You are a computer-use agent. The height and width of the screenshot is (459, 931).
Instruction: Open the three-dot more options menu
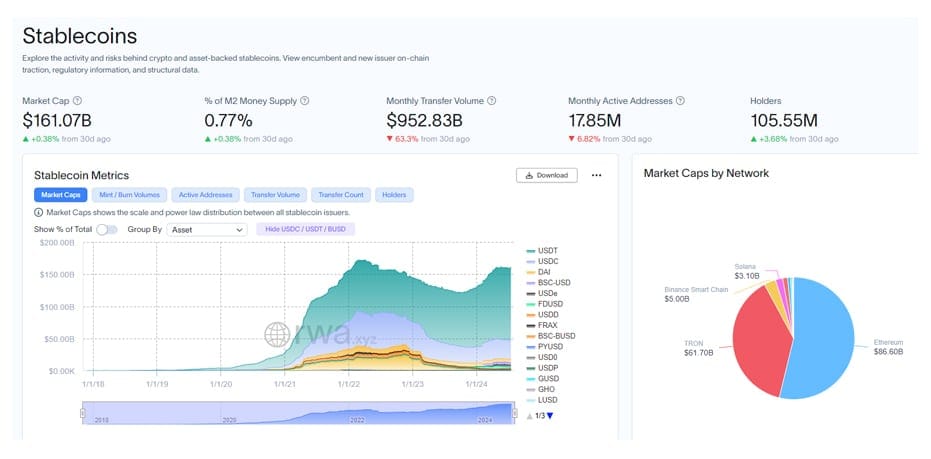point(597,175)
